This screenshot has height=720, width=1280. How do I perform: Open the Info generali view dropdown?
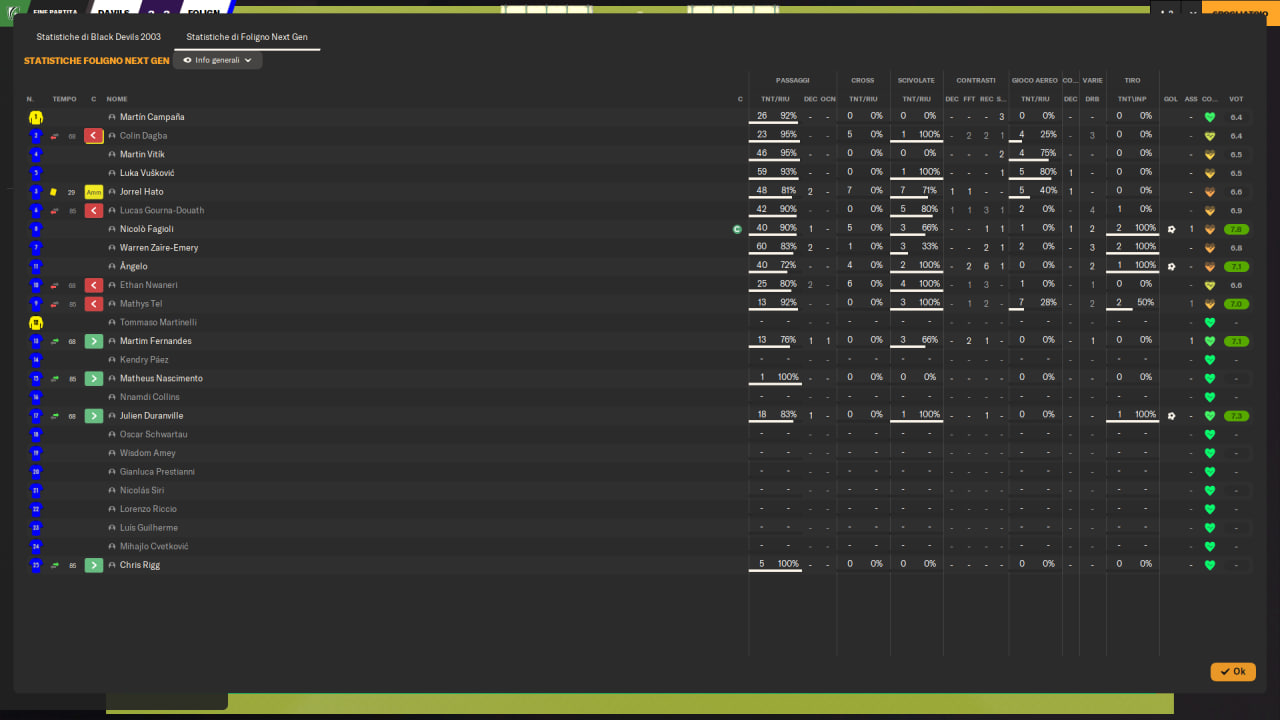[x=218, y=60]
